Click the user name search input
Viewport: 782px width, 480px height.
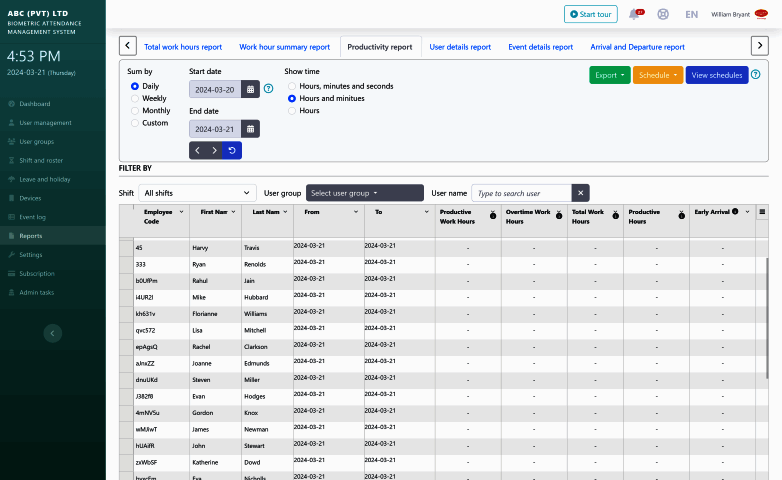(521, 193)
